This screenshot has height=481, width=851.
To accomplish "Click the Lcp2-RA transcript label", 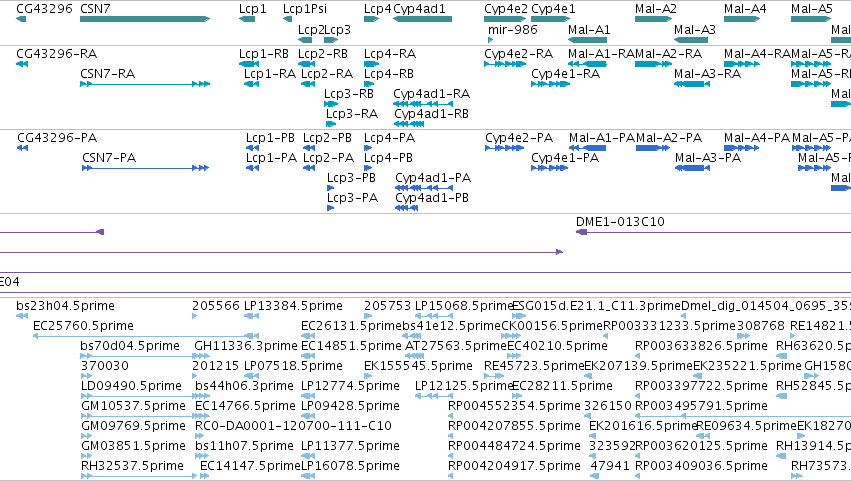I will point(327,74).
